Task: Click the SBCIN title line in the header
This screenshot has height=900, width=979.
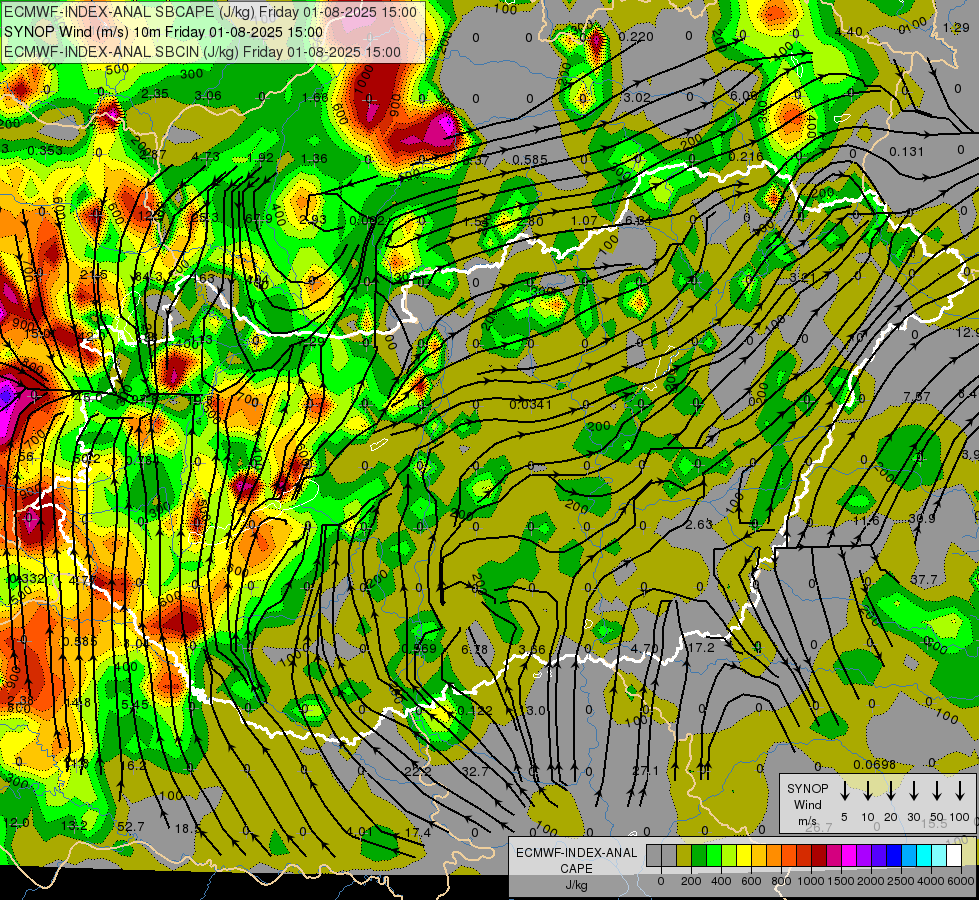Action: [202, 52]
